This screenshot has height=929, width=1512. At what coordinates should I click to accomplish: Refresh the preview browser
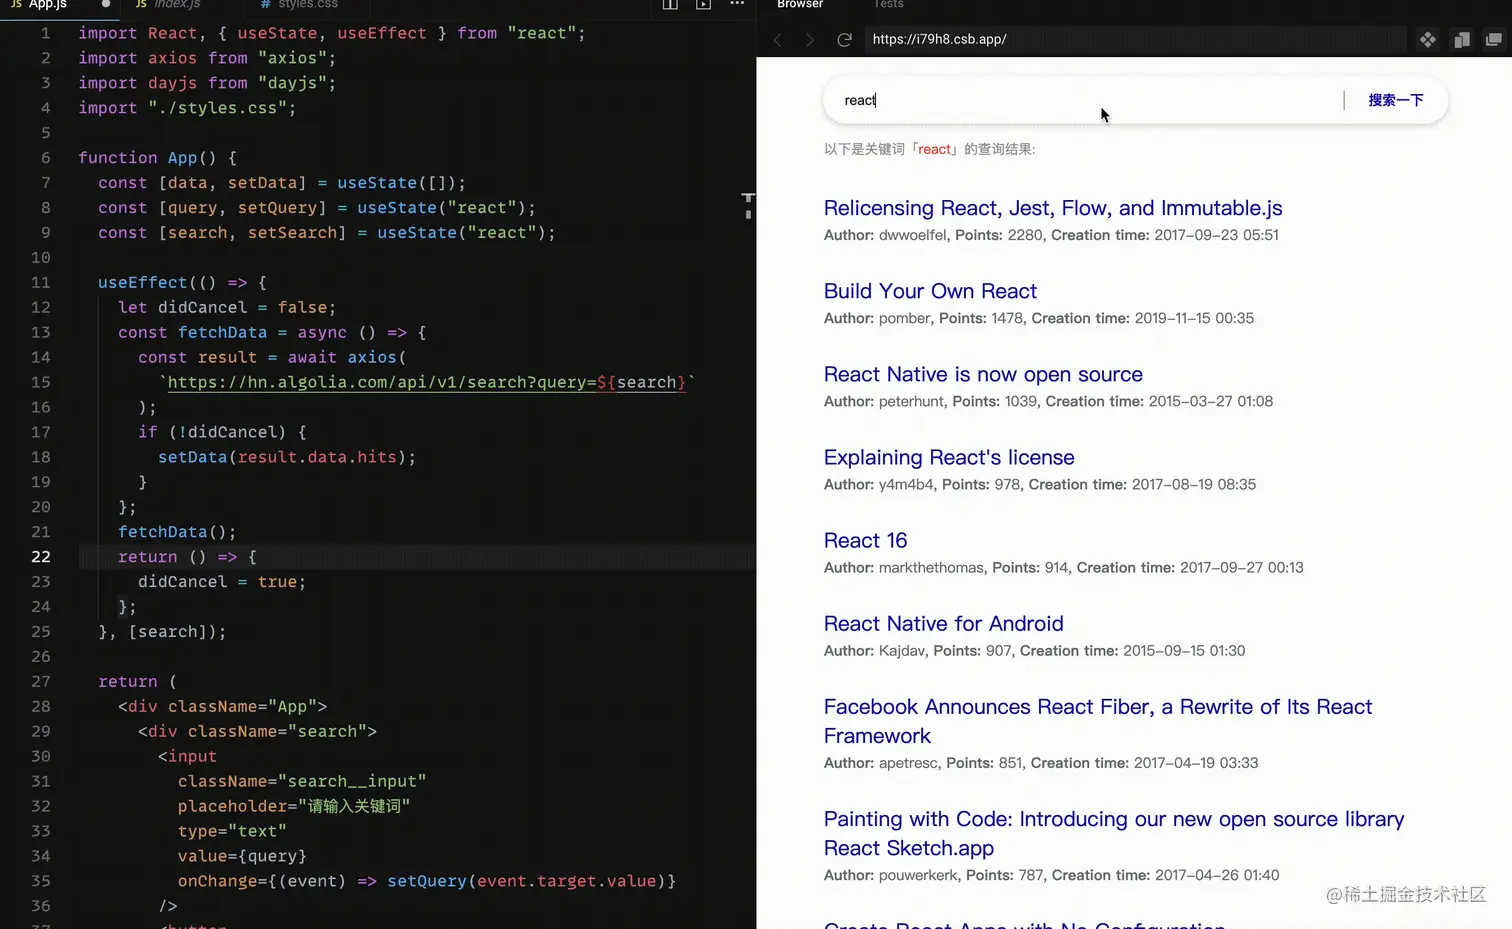coord(844,40)
